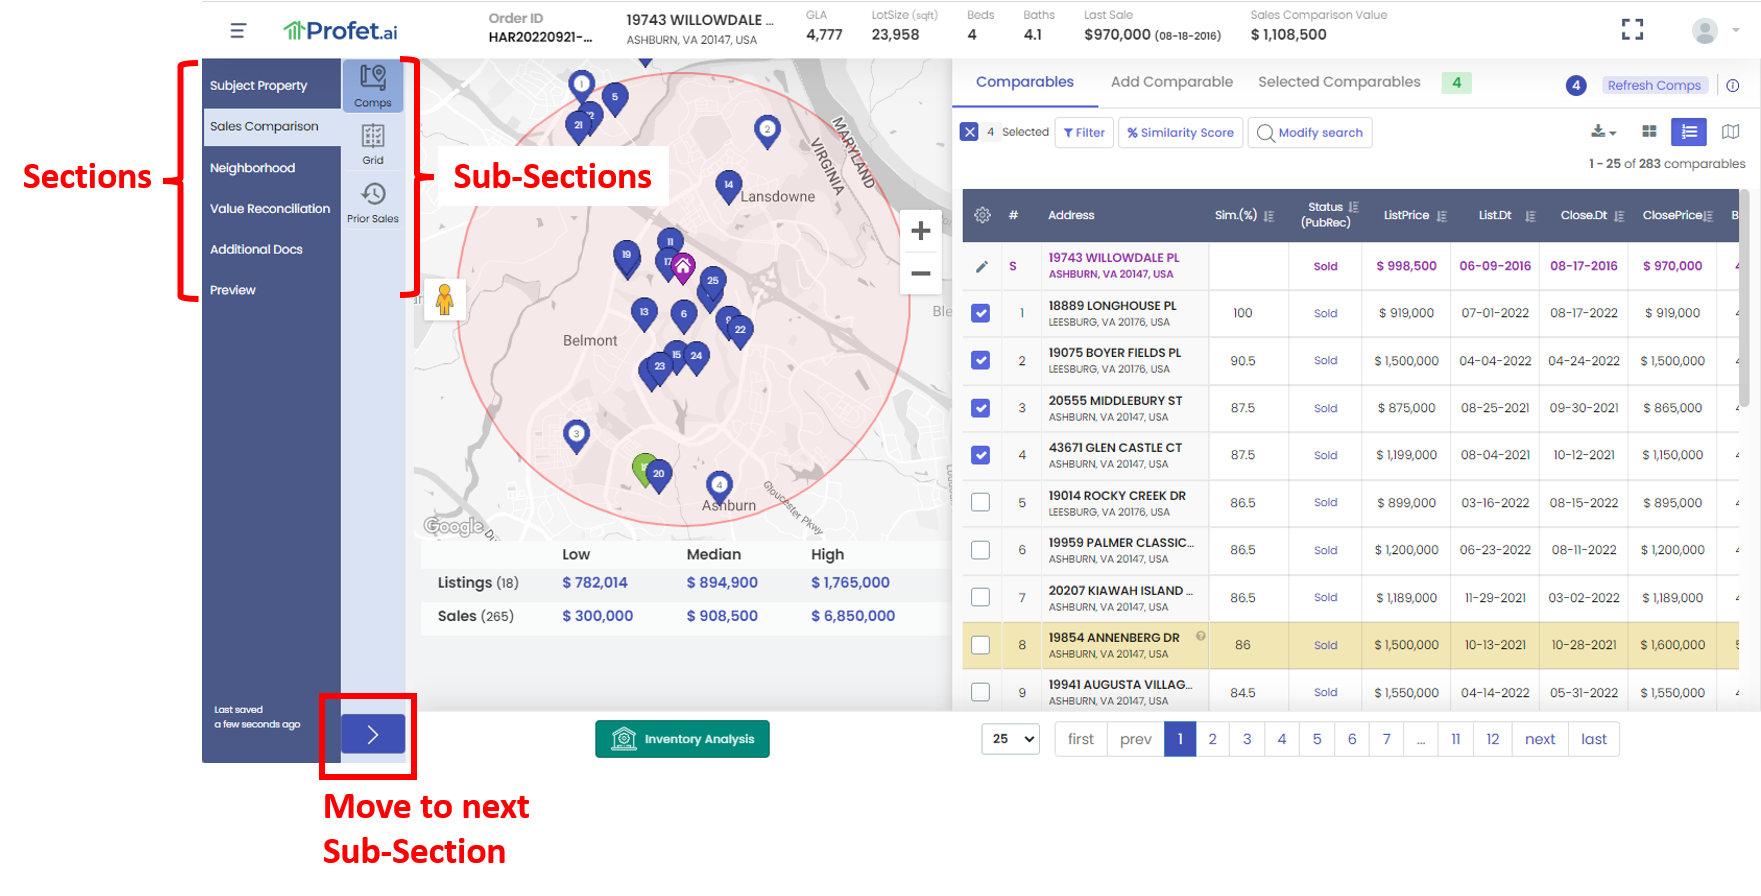Click the fullscreen expand icon

point(1632,30)
